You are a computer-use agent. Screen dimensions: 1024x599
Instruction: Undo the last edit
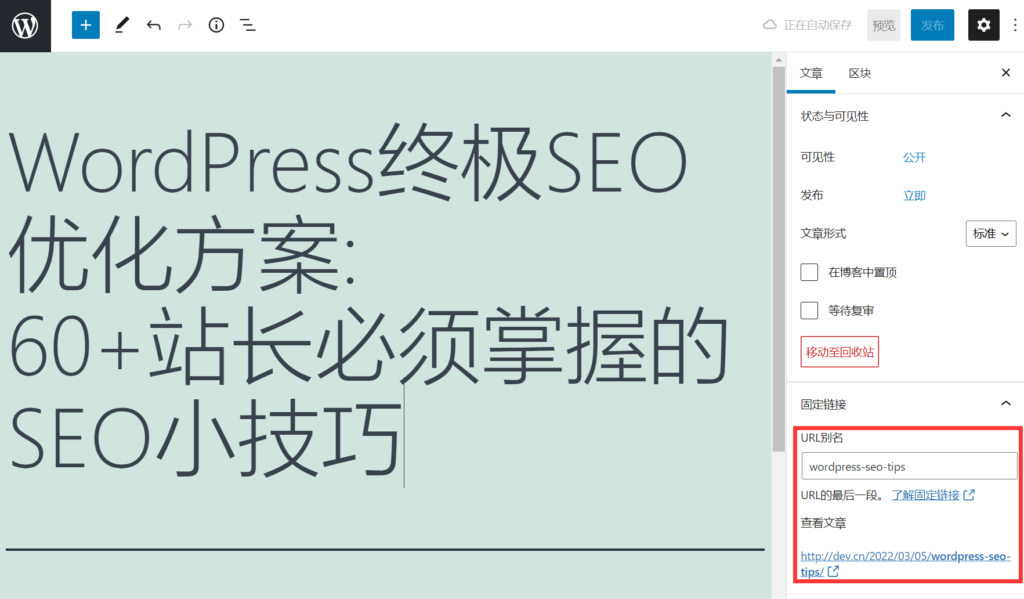pyautogui.click(x=153, y=25)
